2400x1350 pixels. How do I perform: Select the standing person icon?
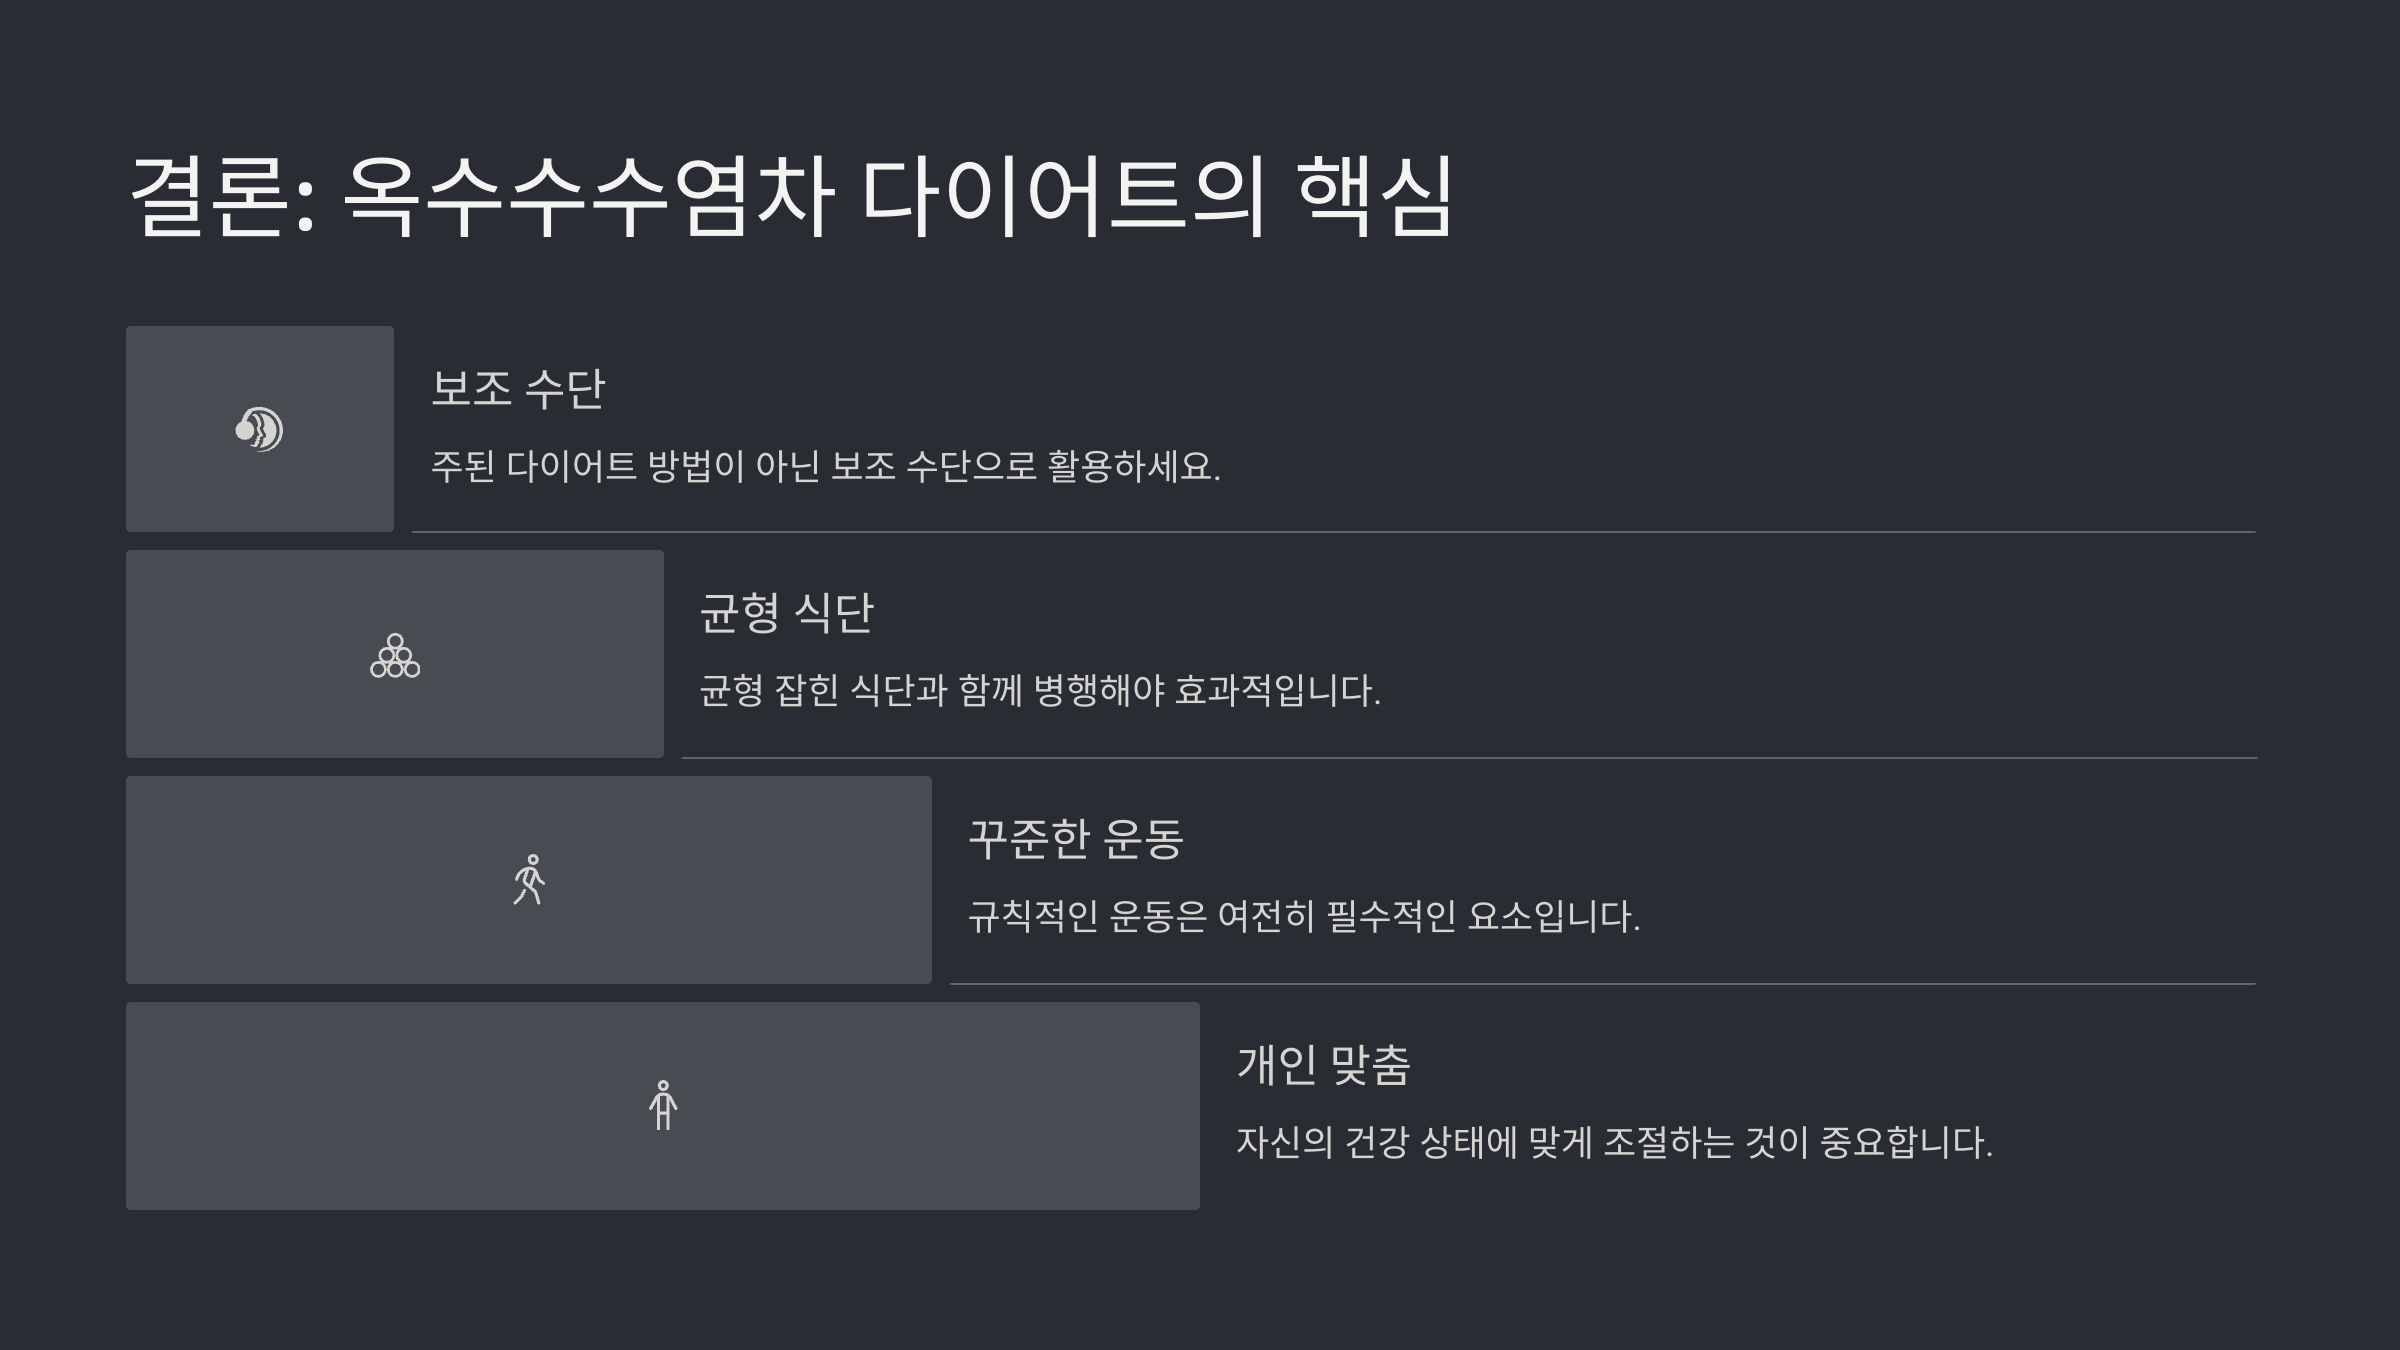(x=663, y=1105)
